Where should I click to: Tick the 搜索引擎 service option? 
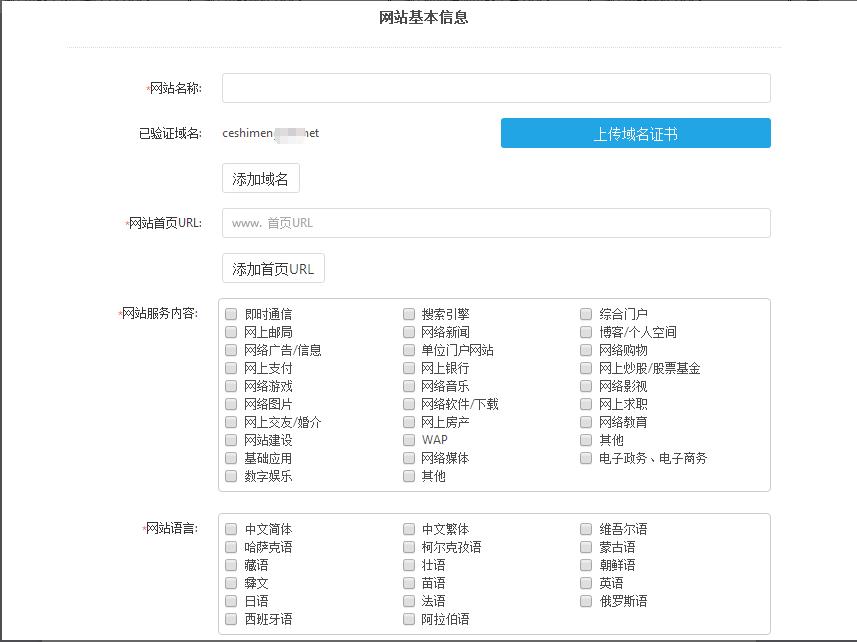coord(409,314)
